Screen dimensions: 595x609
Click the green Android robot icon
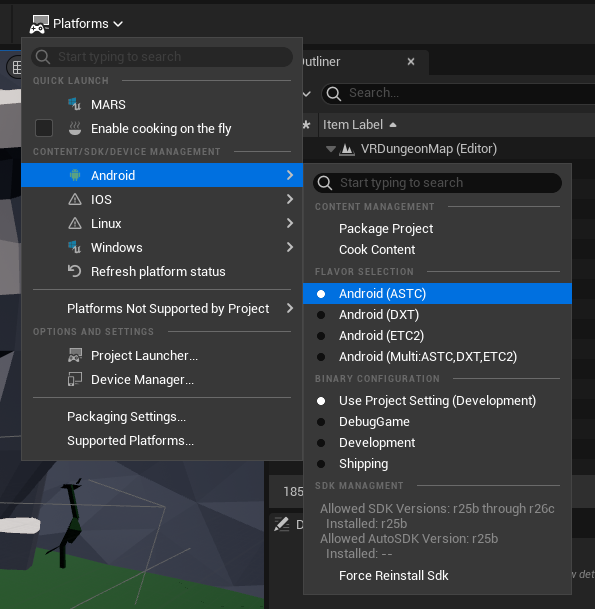coord(75,175)
